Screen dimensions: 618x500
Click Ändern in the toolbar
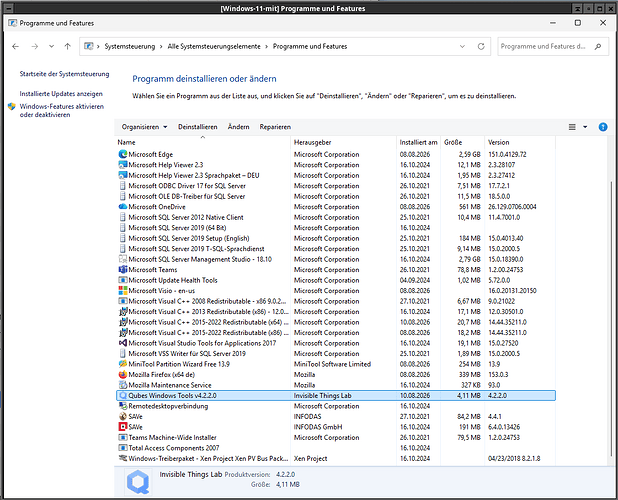(x=238, y=127)
